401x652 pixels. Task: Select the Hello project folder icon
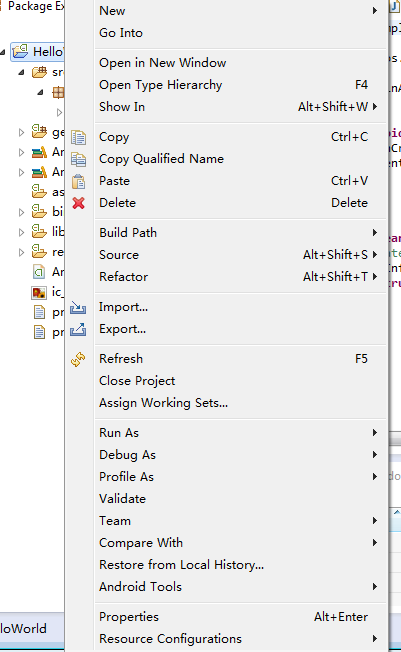click(20, 52)
